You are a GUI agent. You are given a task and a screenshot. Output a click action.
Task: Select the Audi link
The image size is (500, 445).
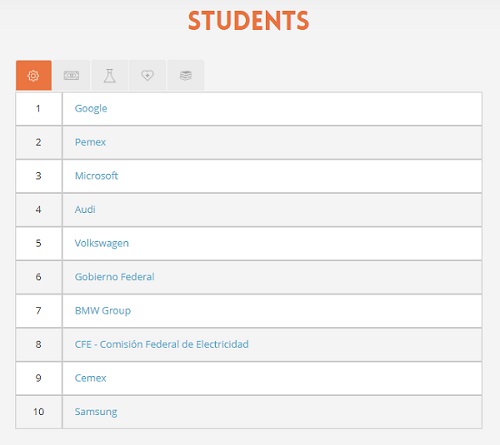pyautogui.click(x=85, y=209)
